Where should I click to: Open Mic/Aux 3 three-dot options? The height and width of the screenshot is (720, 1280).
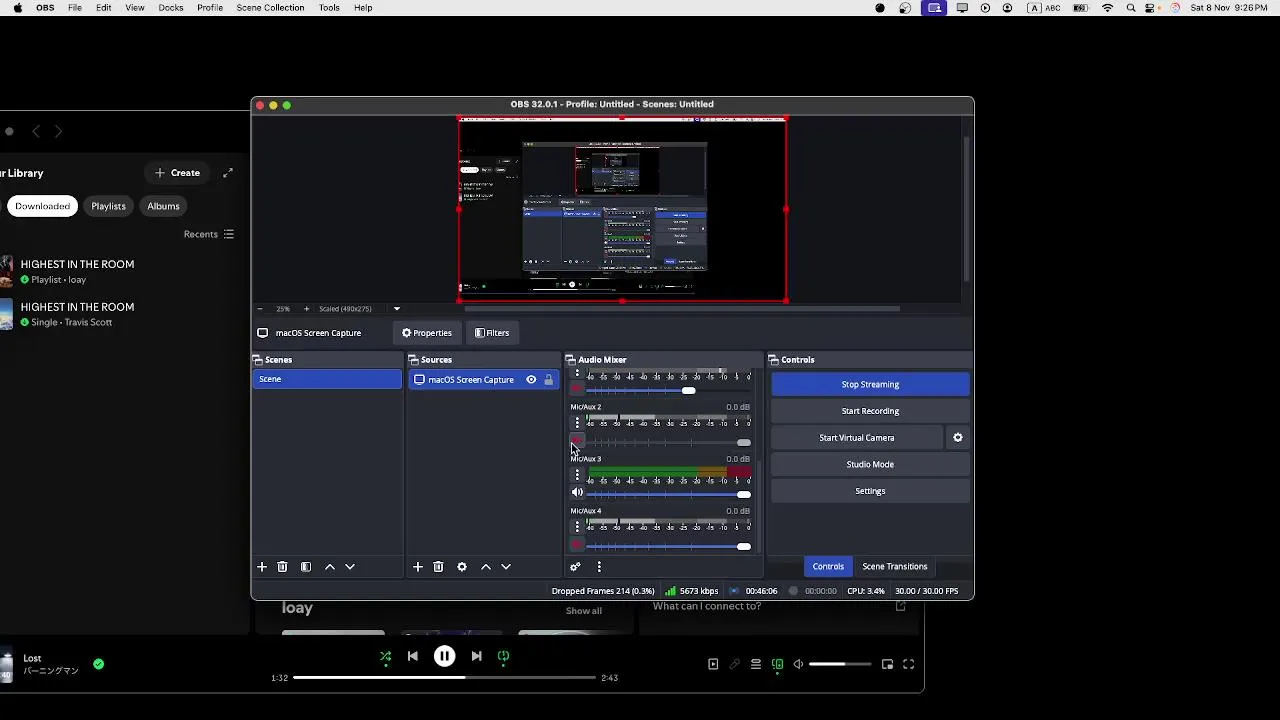(x=577, y=475)
